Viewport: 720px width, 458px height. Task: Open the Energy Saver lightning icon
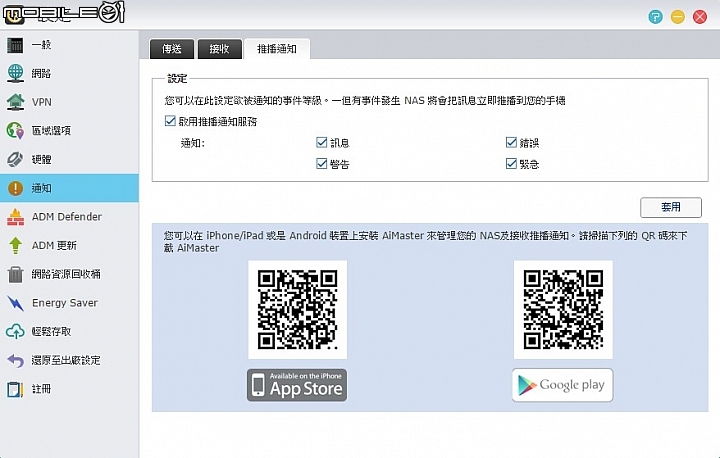(x=15, y=303)
